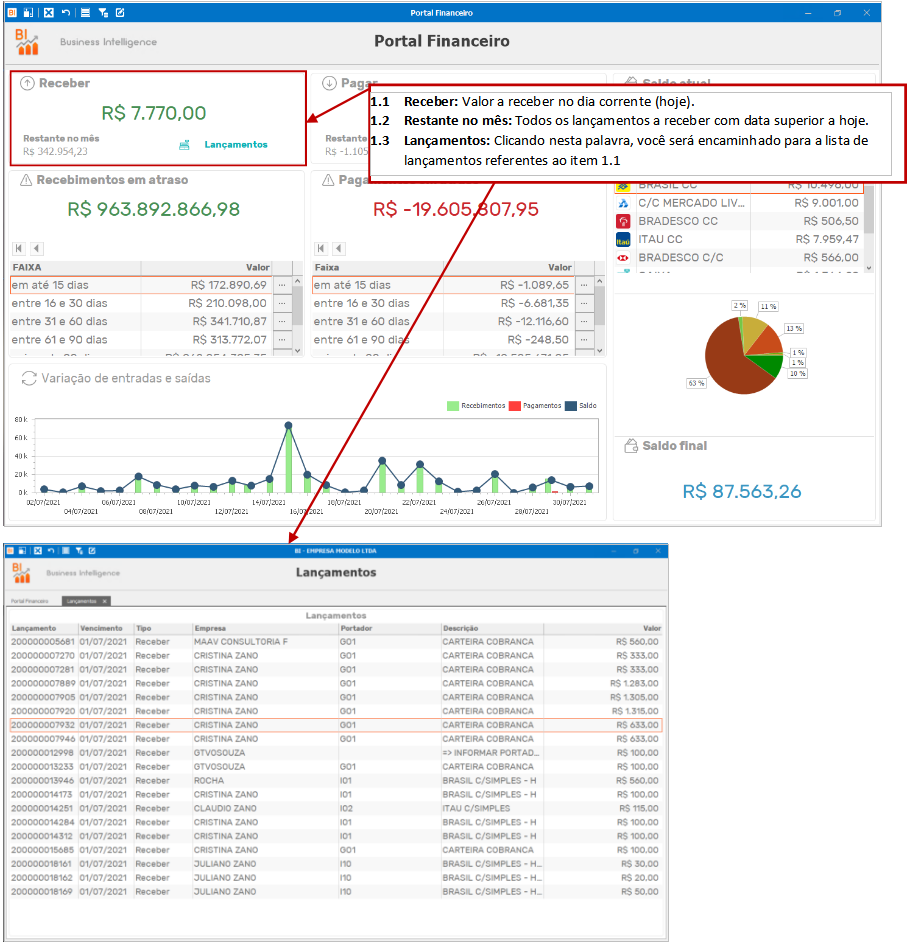
Task: Open details button for 'entre 31 e 60 dias' receivables
Action: tap(282, 321)
